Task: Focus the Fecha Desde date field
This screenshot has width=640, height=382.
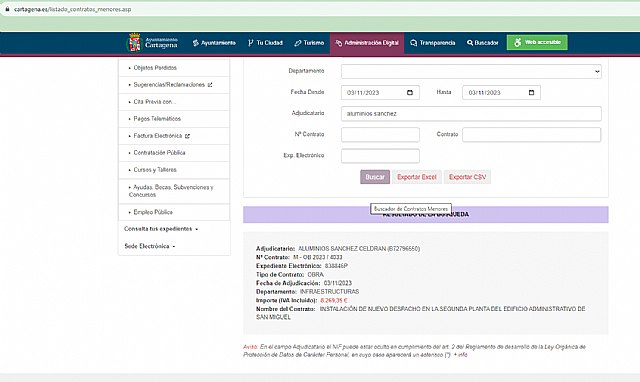Action: [x=380, y=93]
